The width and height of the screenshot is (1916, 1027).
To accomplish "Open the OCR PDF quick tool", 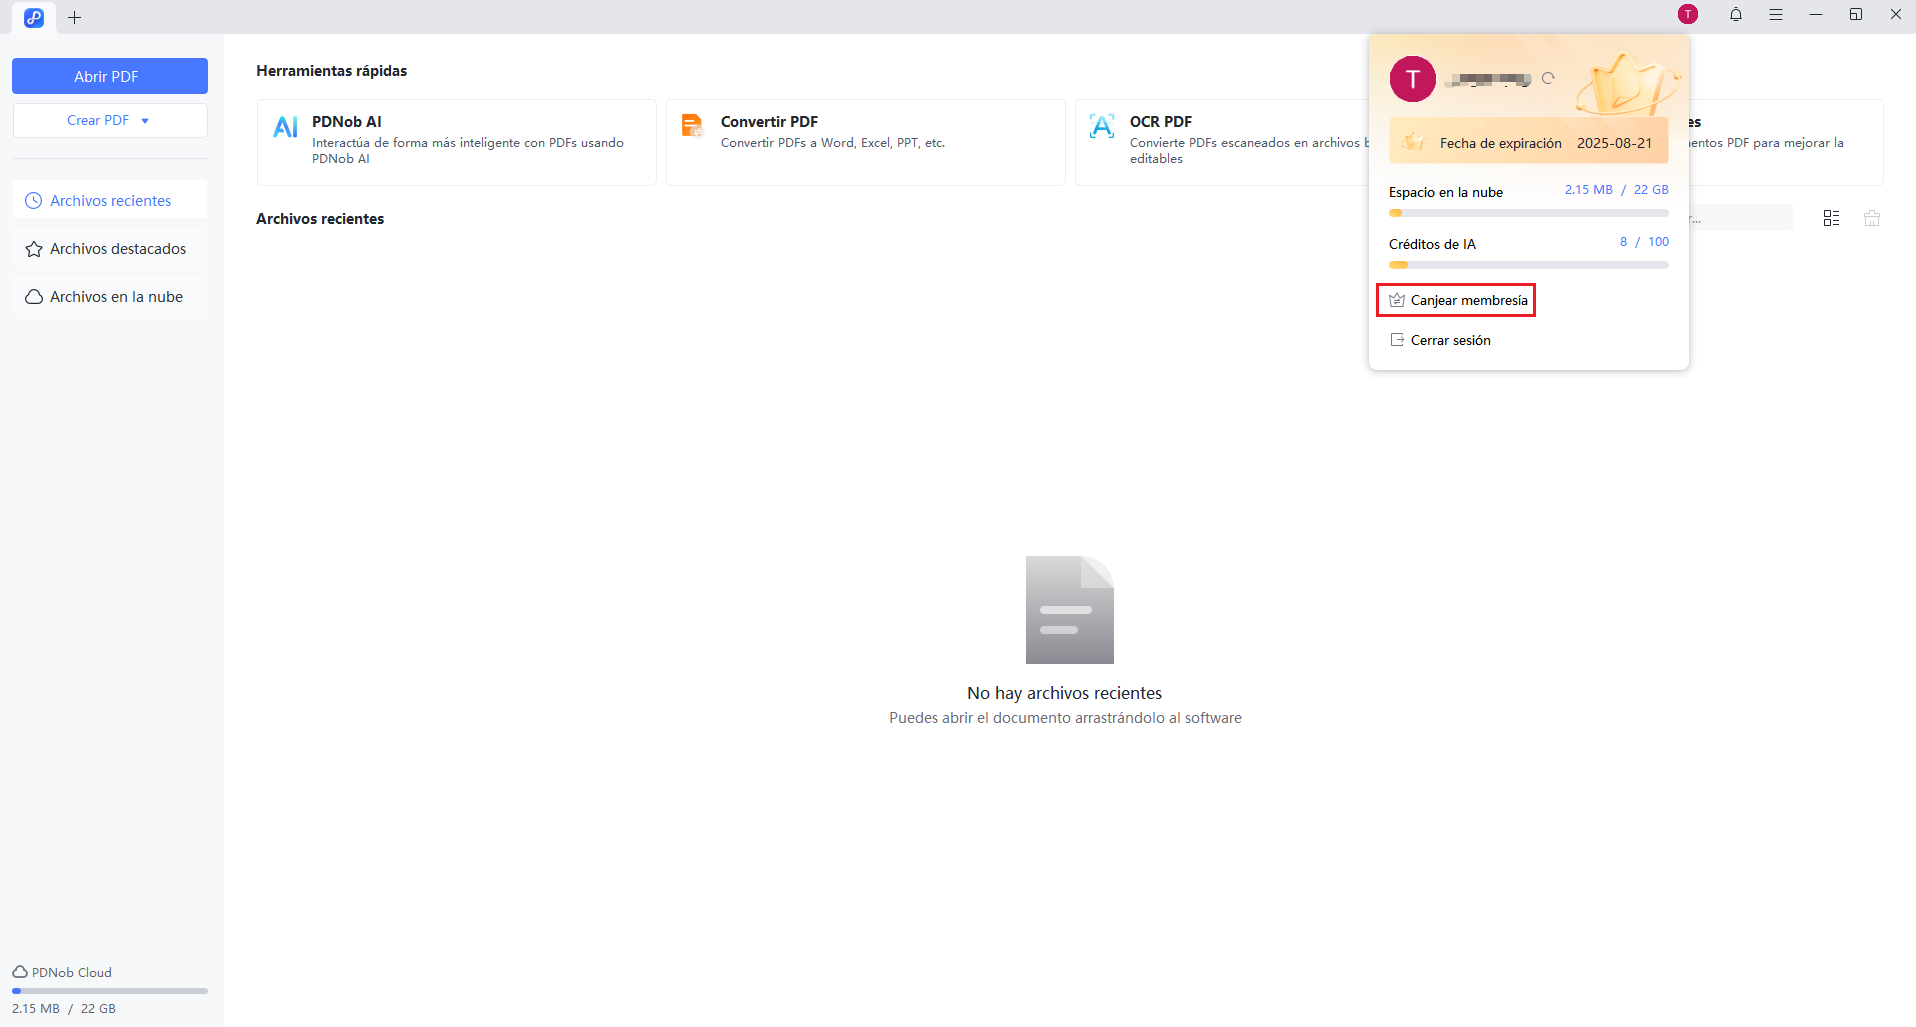I will point(1222,142).
